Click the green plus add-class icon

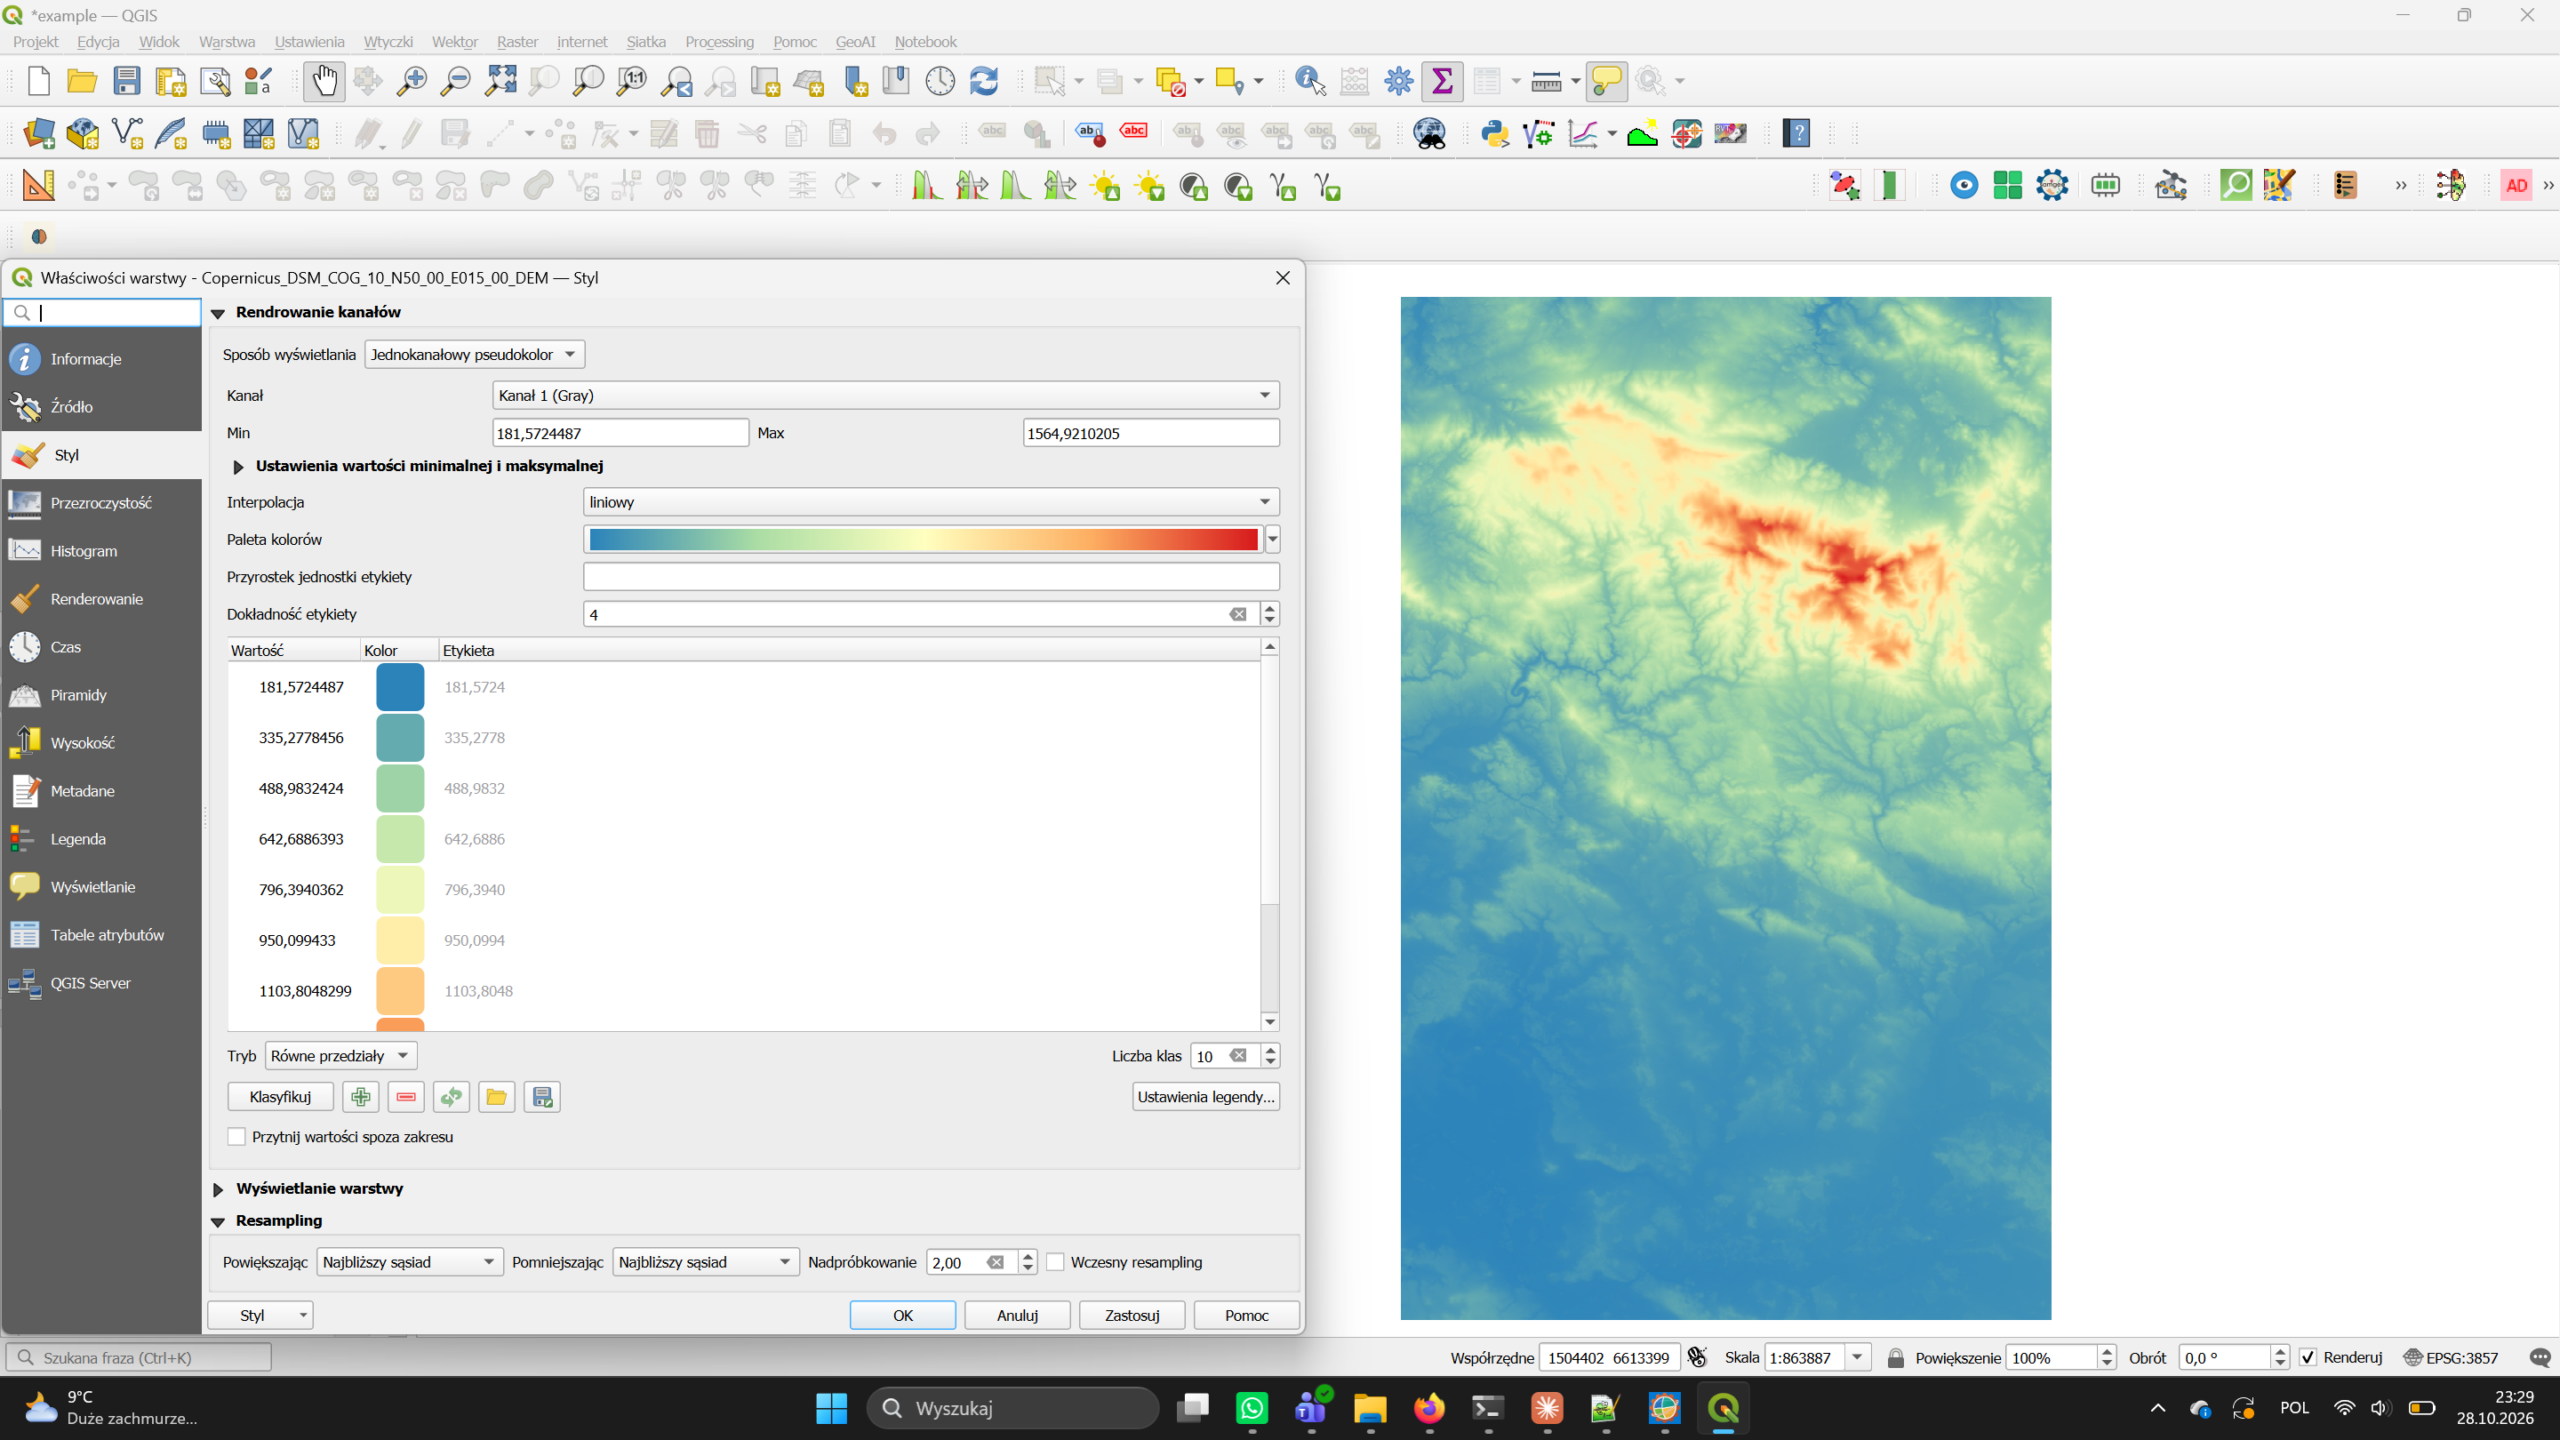coord(360,1097)
